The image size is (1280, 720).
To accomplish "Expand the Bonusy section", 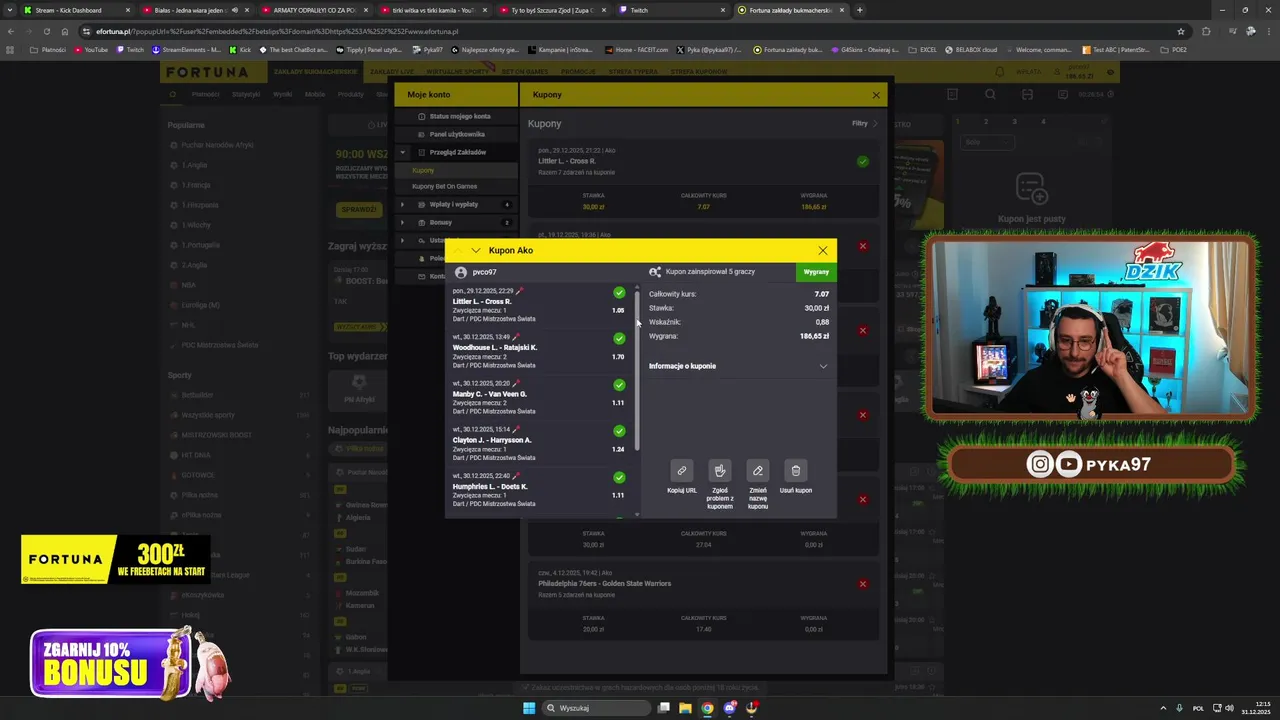I will [x=403, y=222].
